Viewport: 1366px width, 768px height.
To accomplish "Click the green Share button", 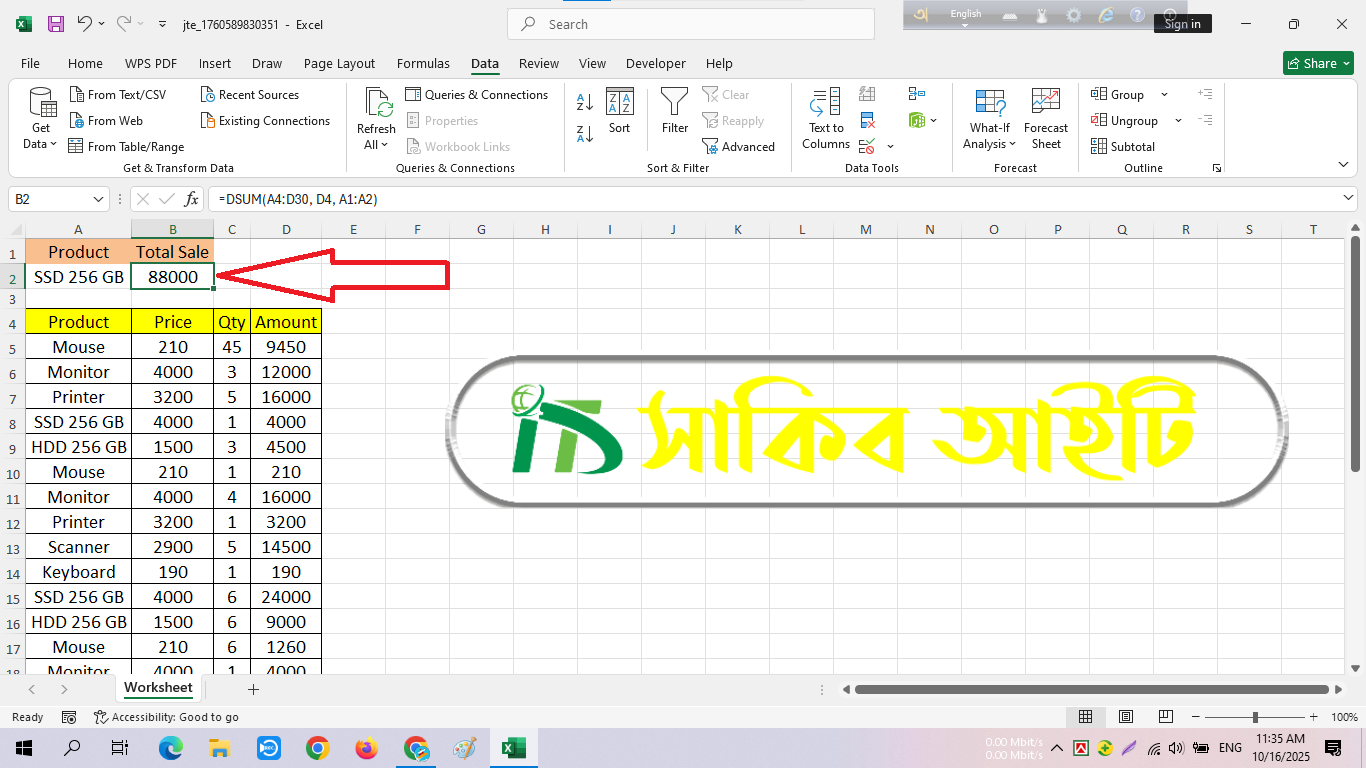I will pyautogui.click(x=1318, y=63).
